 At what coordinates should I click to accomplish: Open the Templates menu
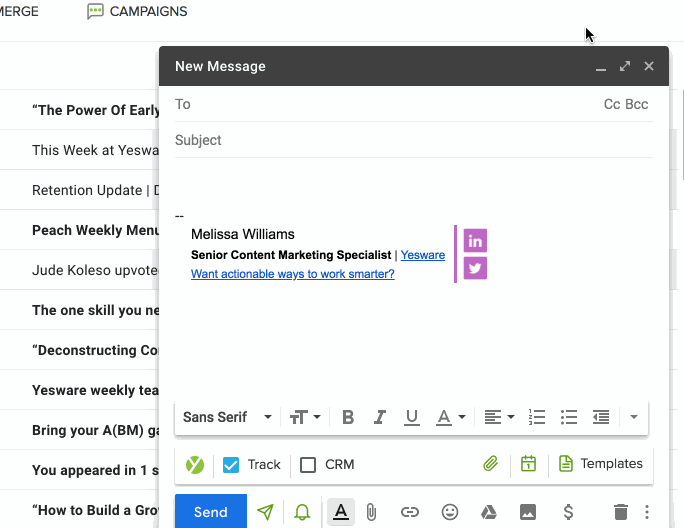pos(600,464)
